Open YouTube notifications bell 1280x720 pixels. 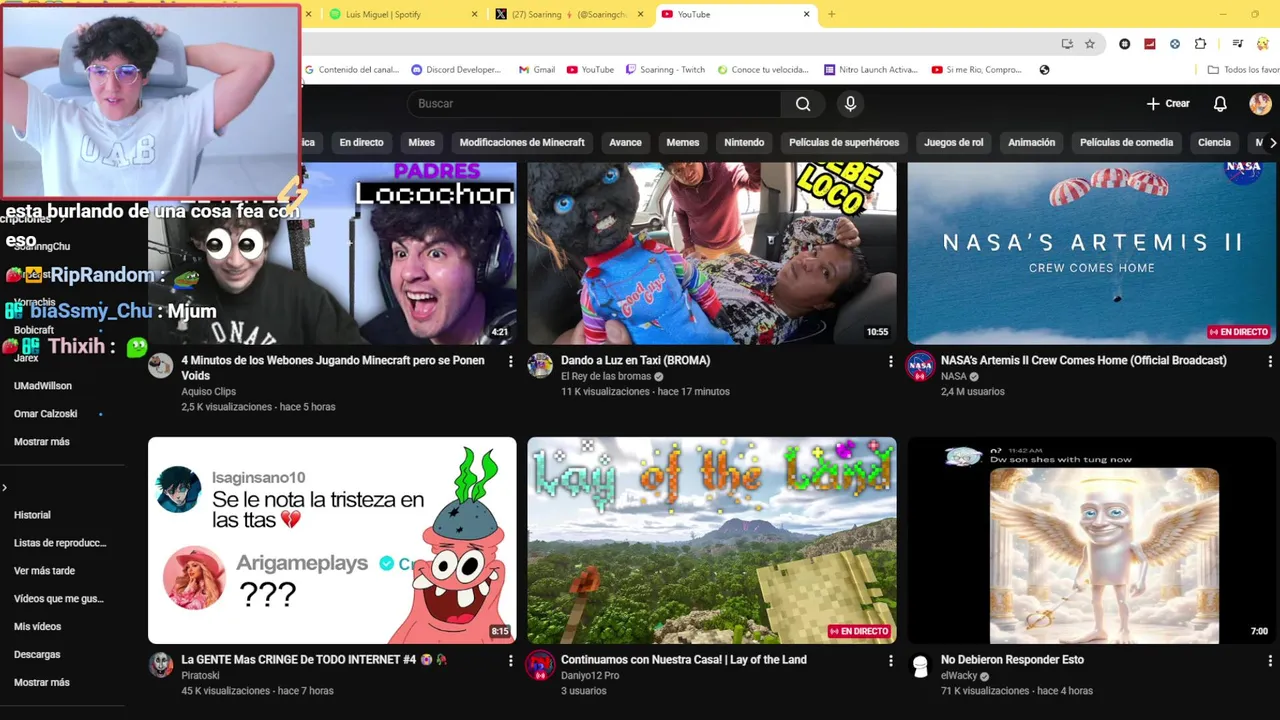point(1220,104)
